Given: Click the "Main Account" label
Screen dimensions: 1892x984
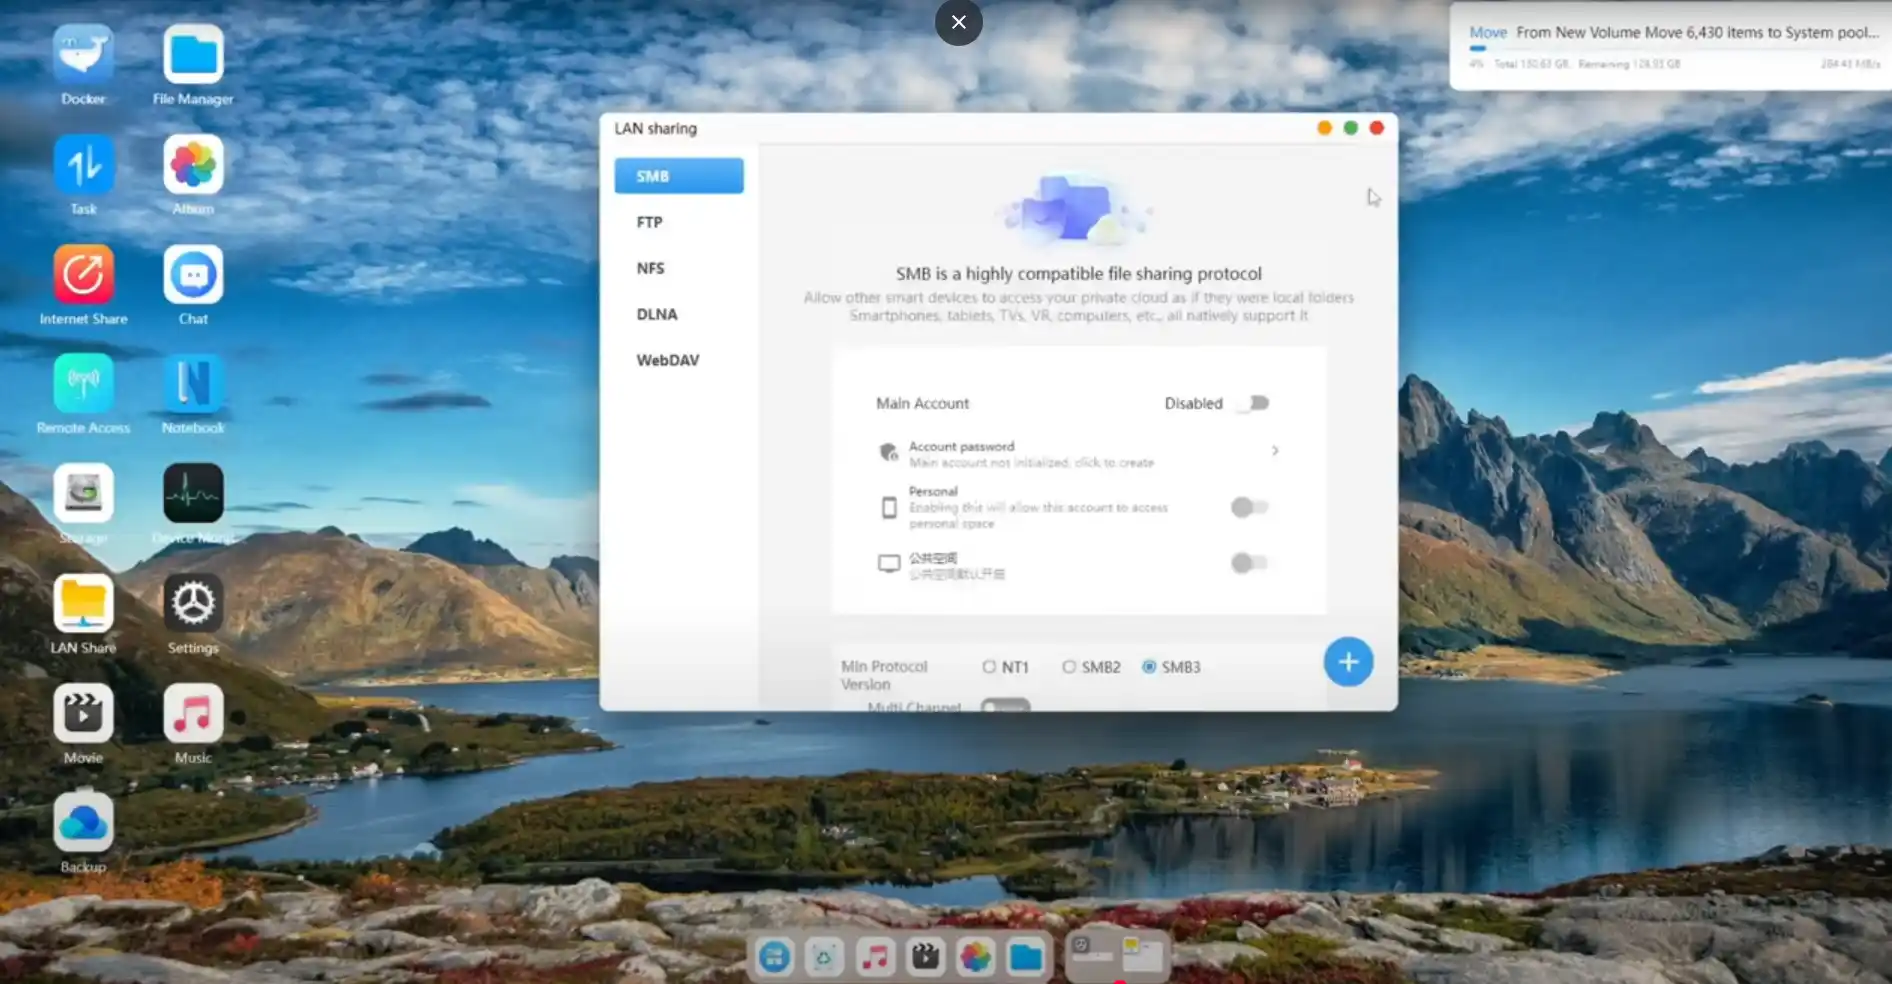Looking at the screenshot, I should click(922, 403).
